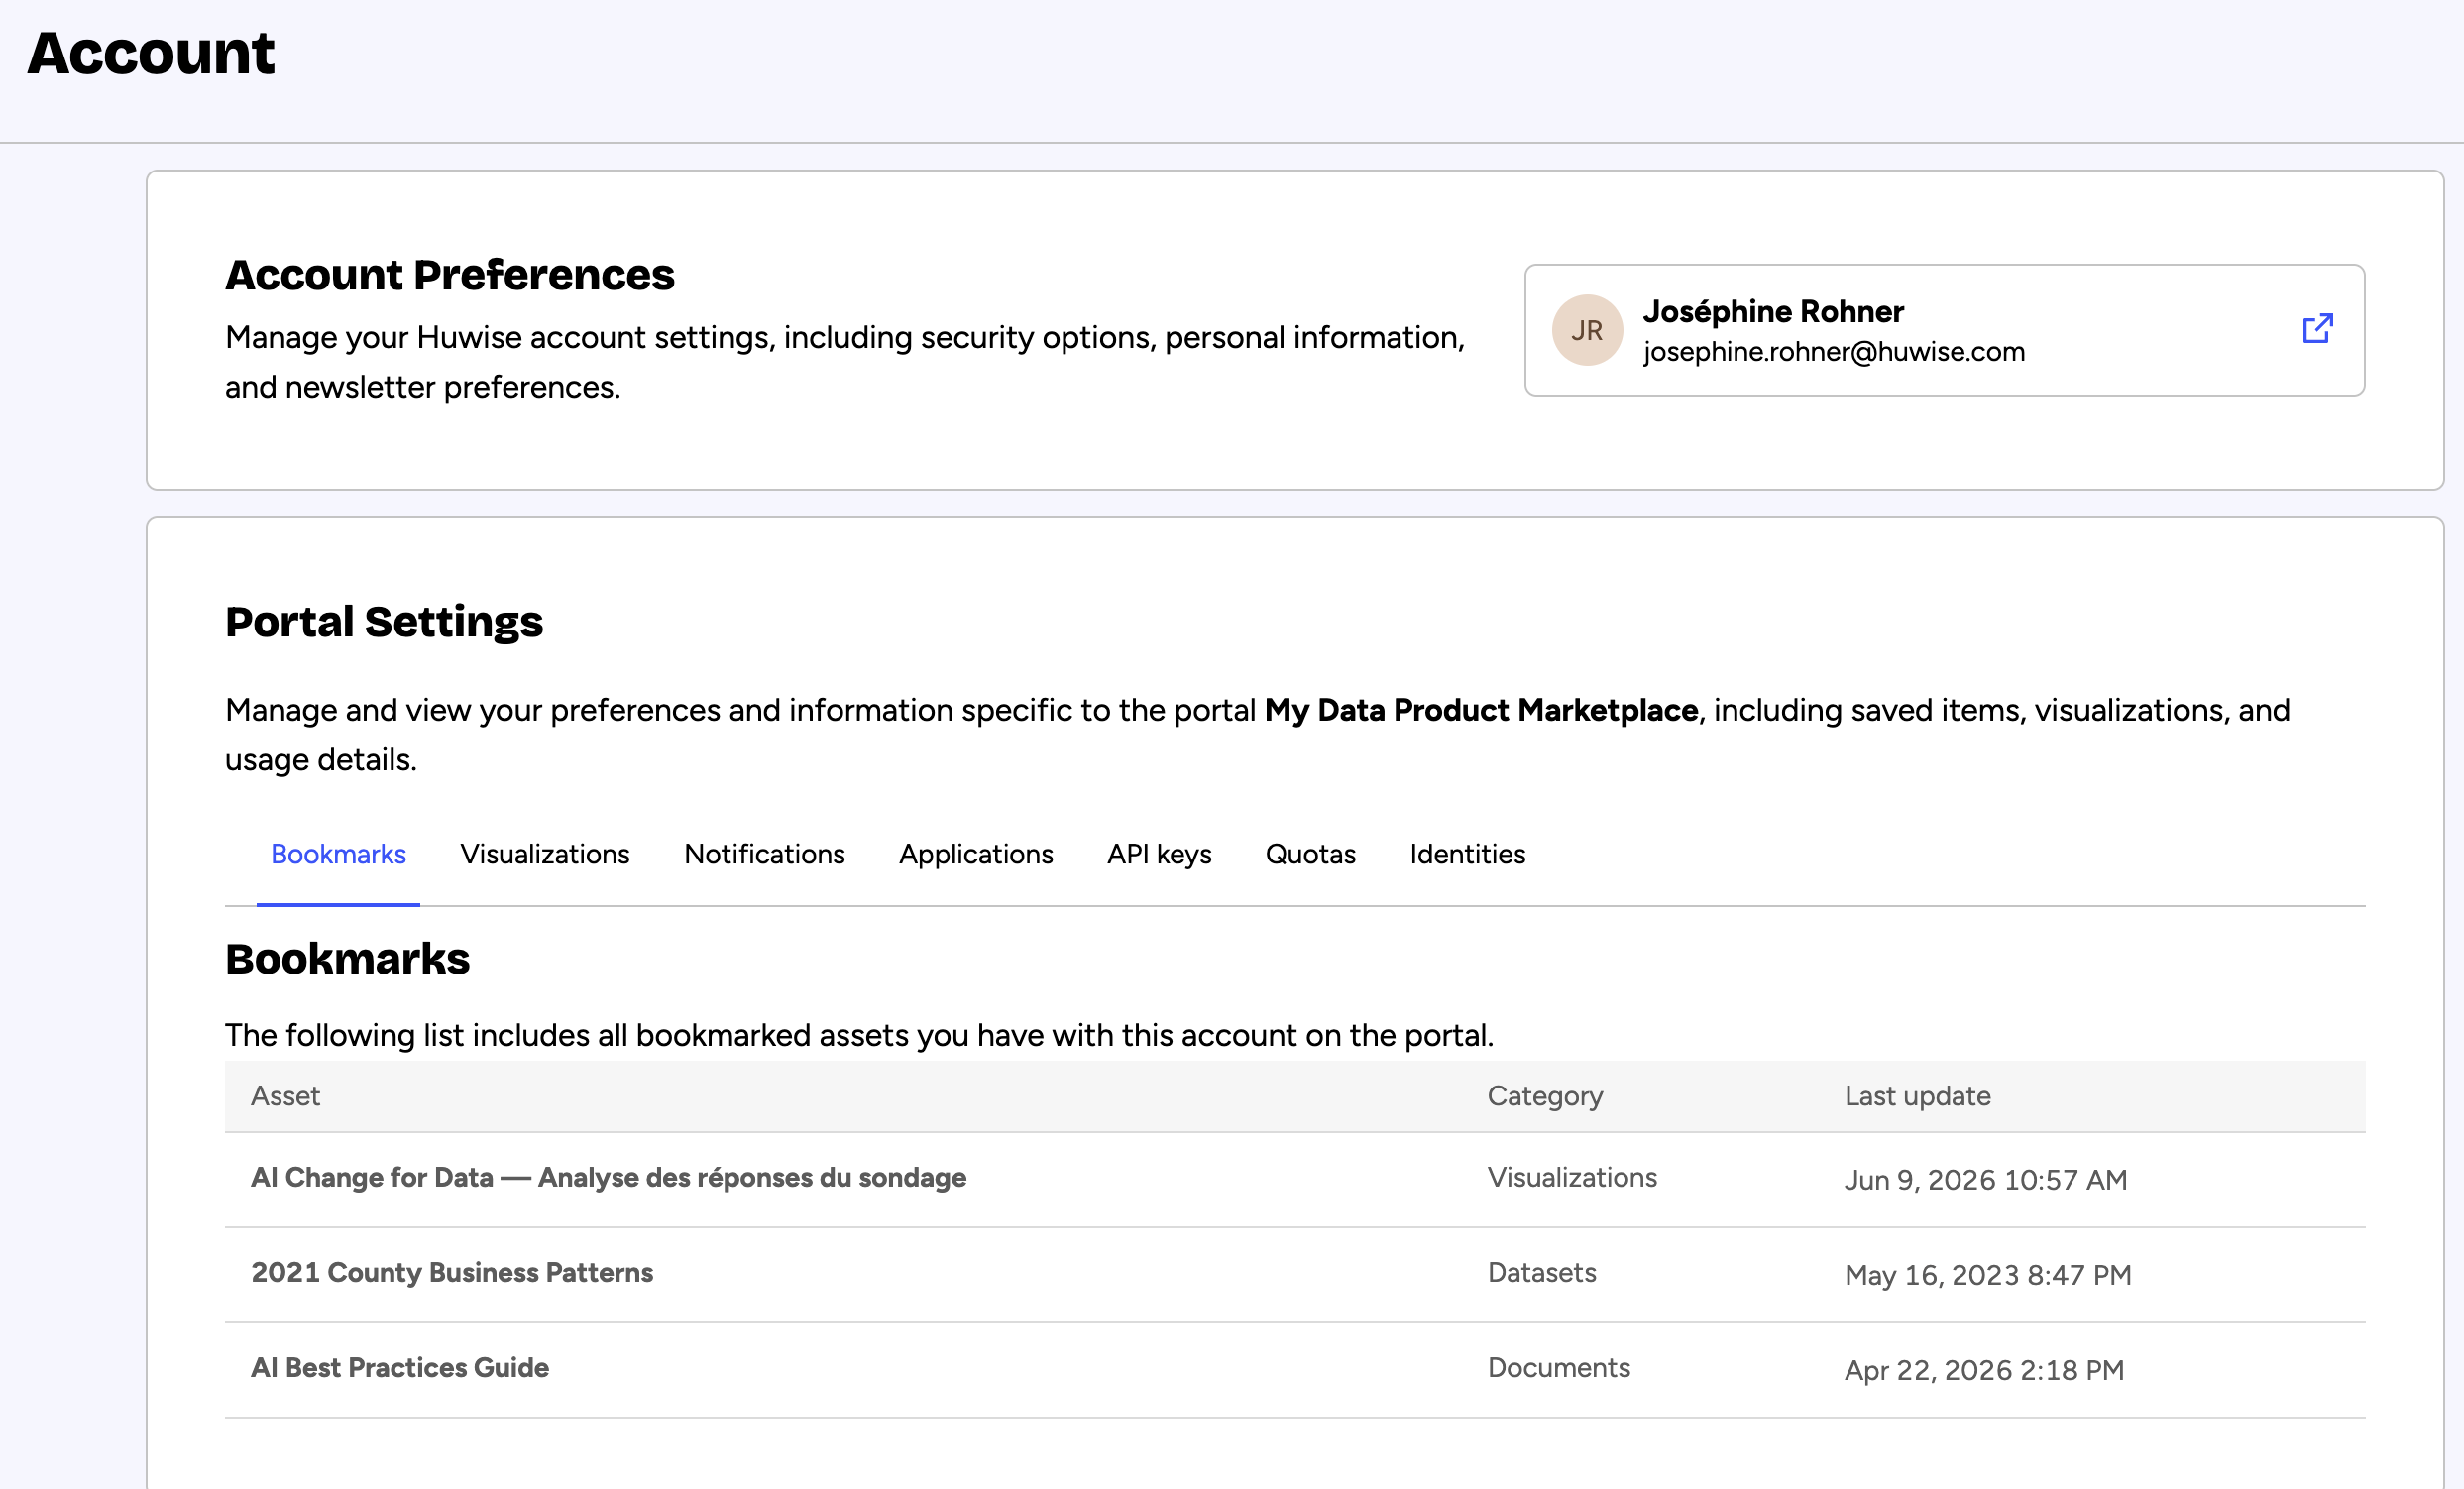
Task: Click the Account page title
Action: (151, 53)
